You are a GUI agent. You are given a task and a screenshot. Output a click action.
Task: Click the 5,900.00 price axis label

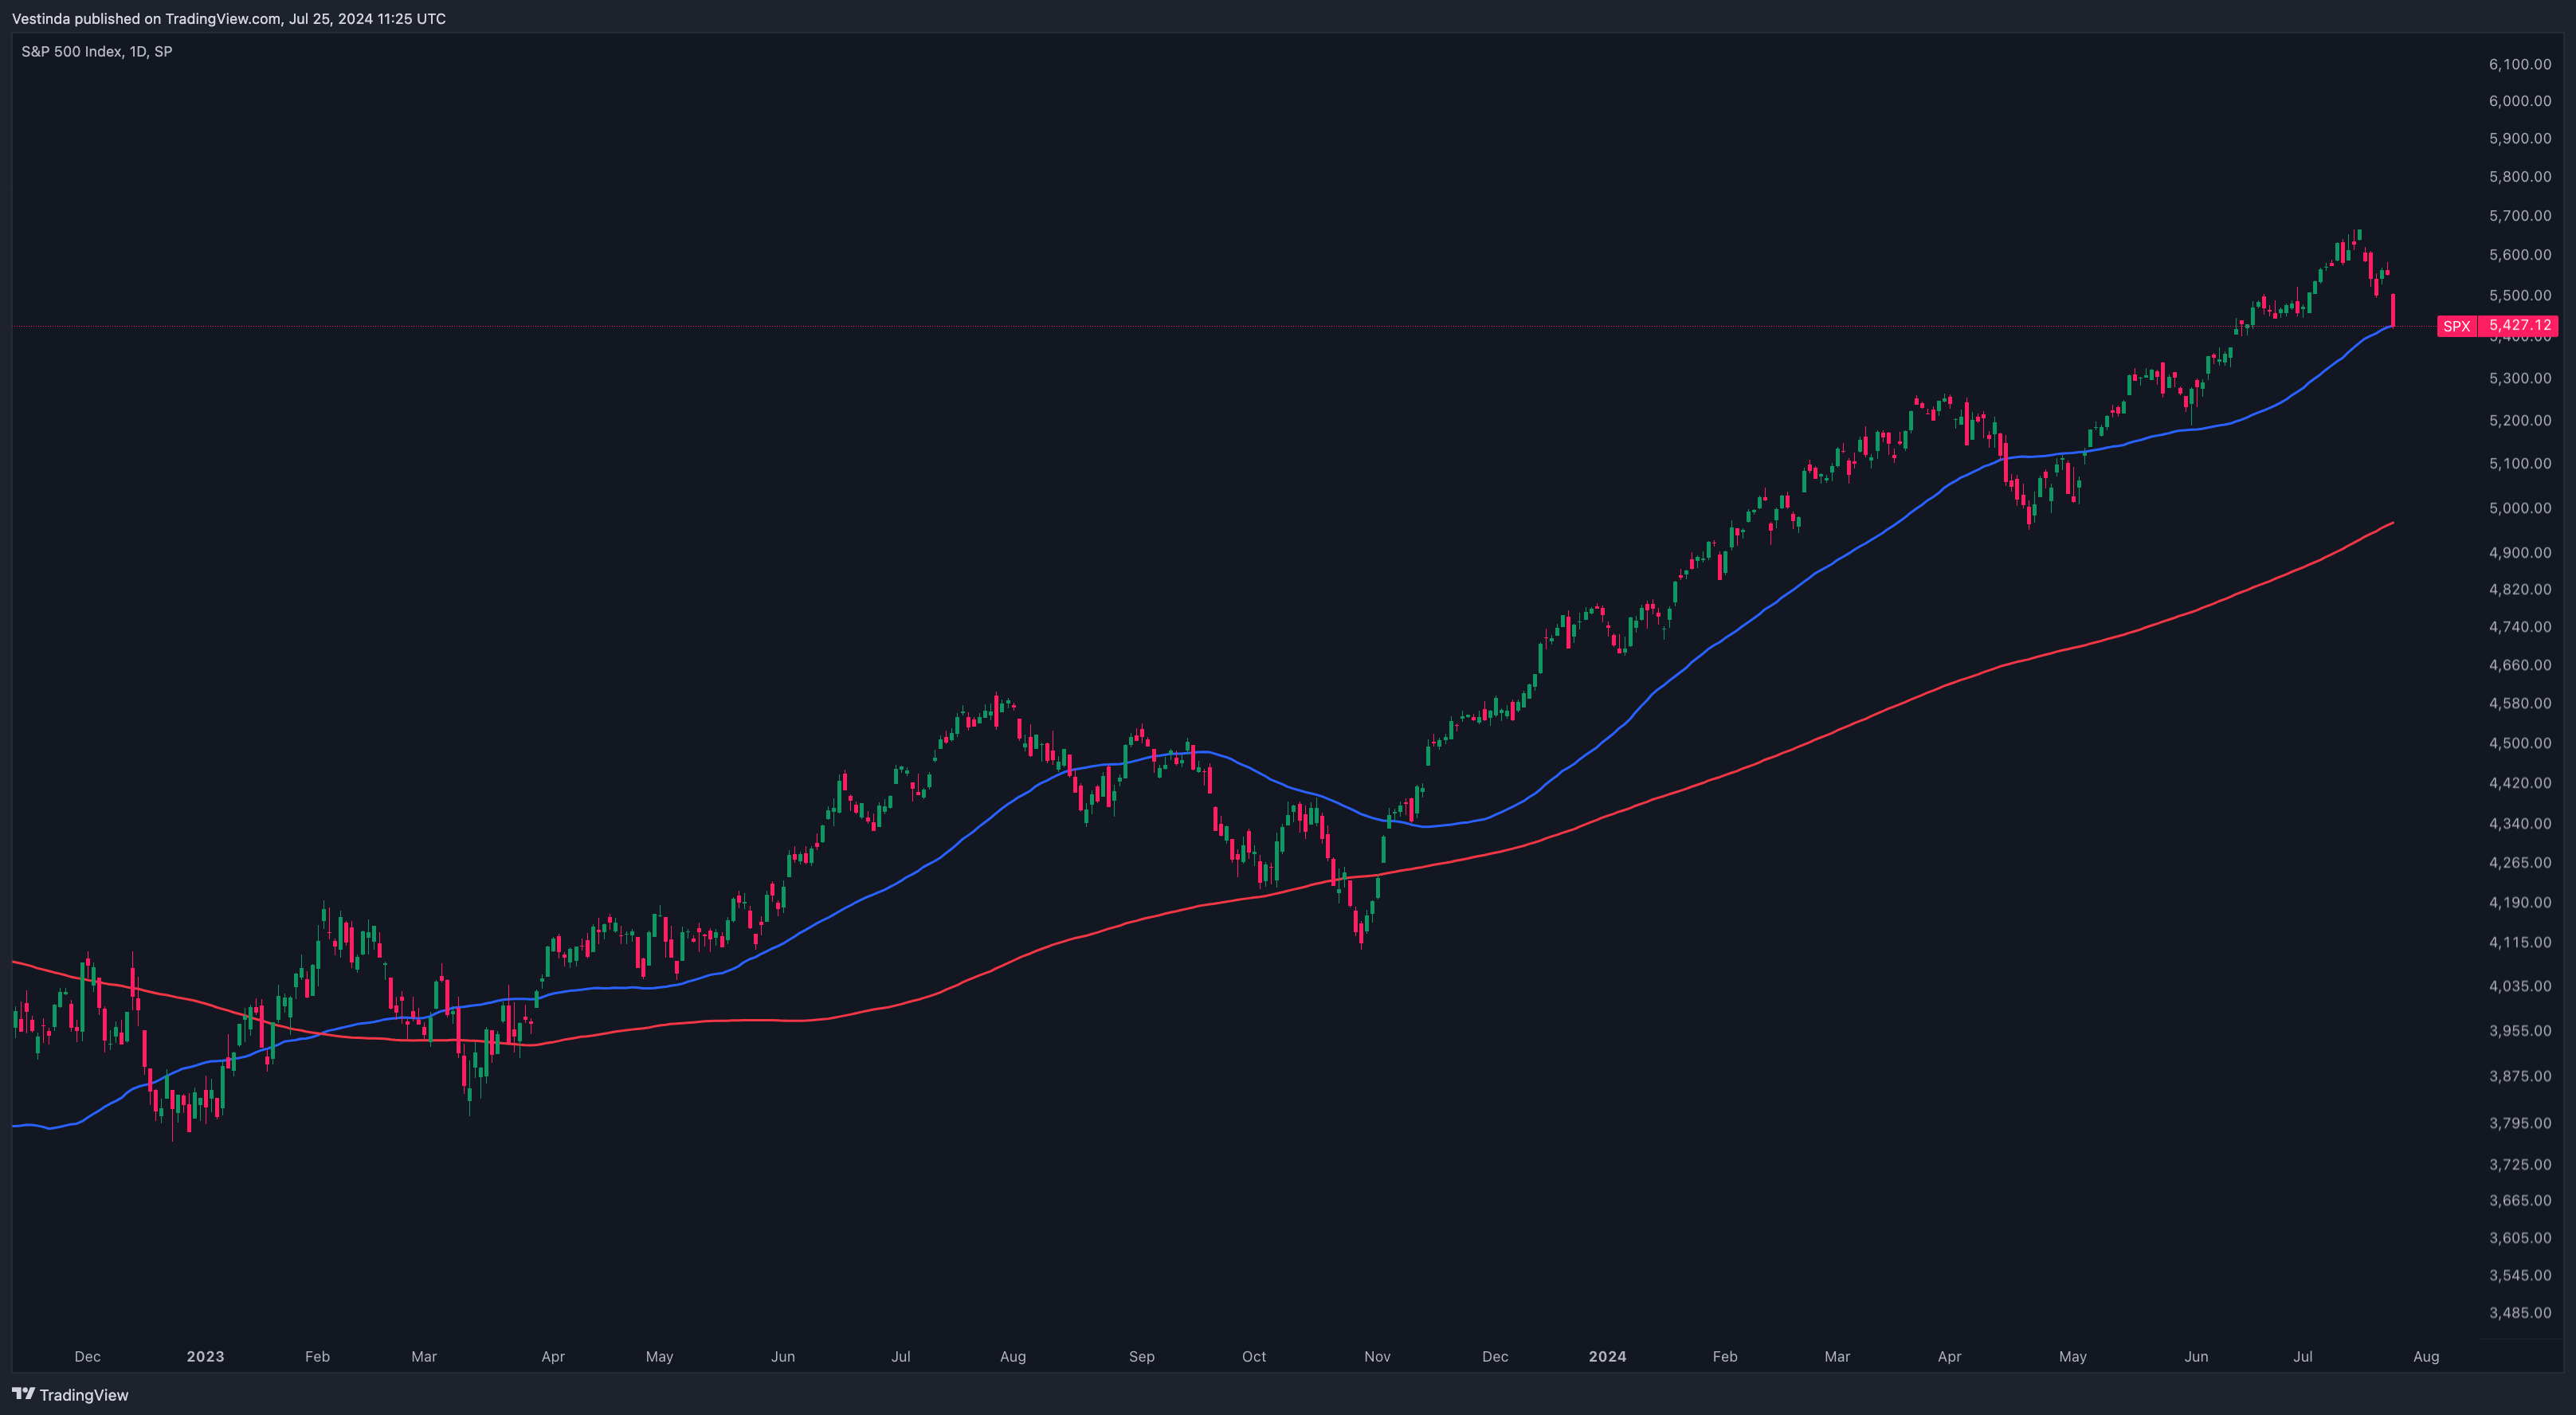point(2519,138)
